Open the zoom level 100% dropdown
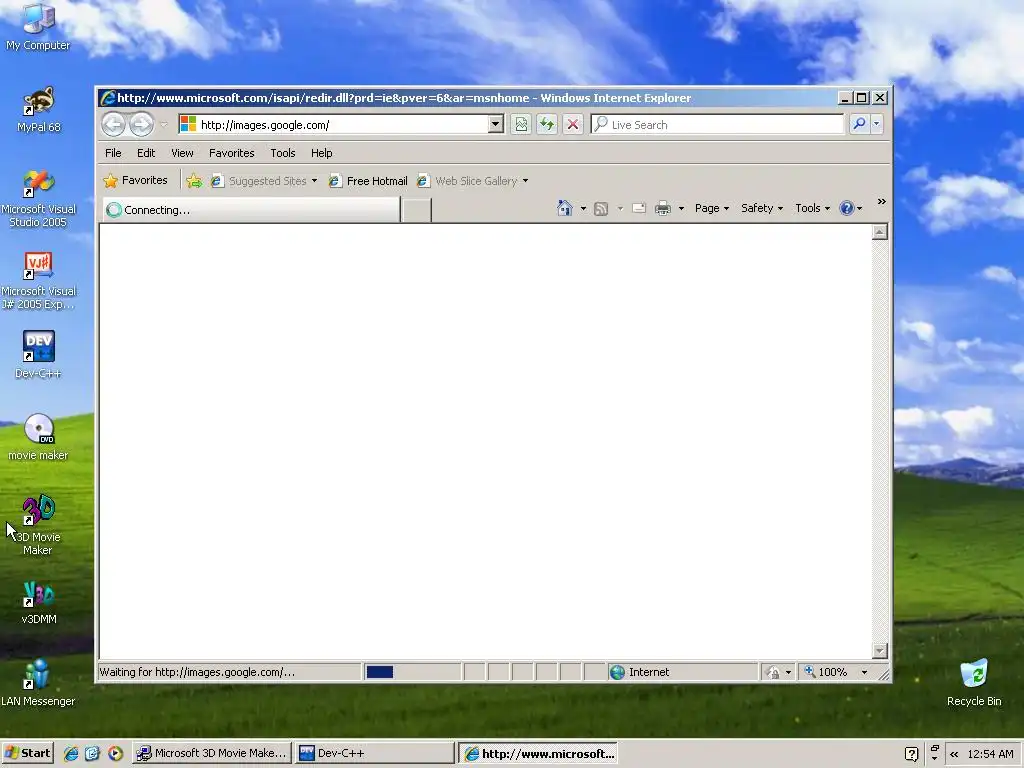The width and height of the screenshot is (1024, 768). coord(864,672)
